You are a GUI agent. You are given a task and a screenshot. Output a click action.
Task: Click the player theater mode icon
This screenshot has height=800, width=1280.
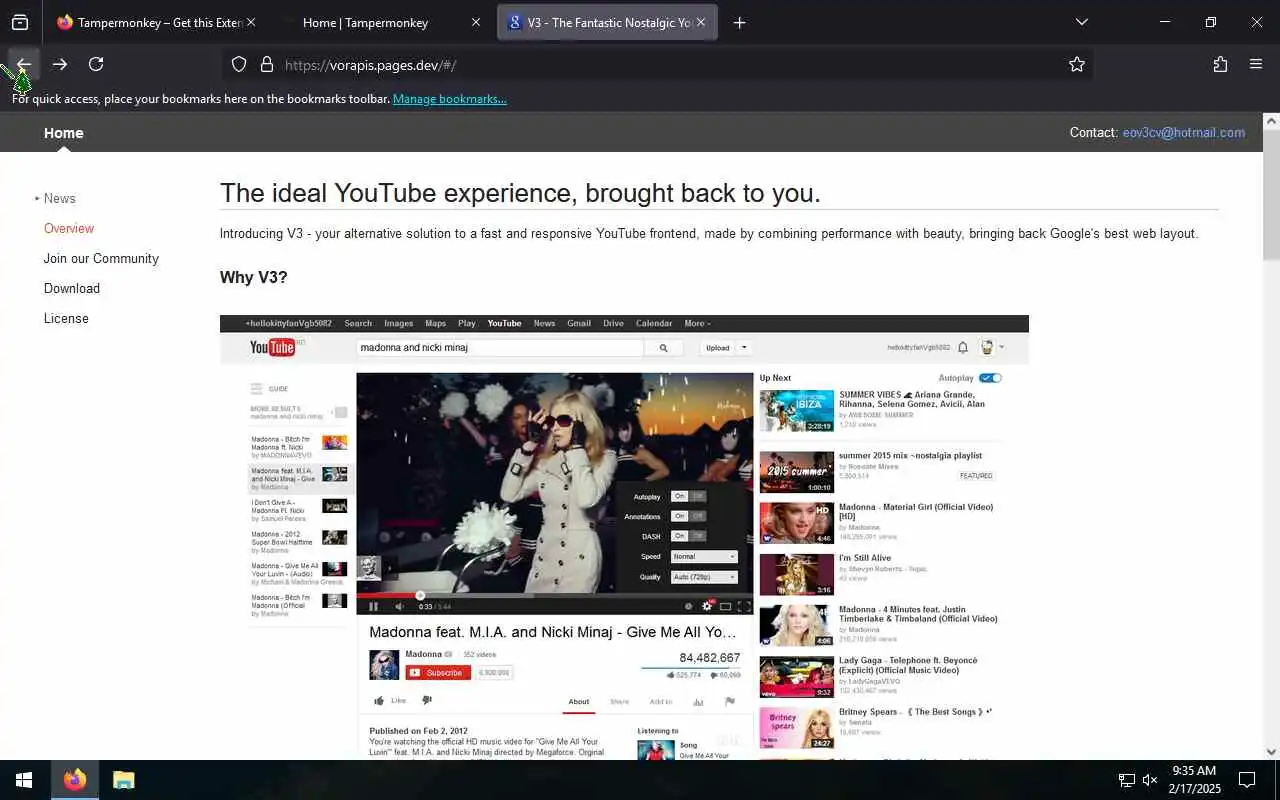pyautogui.click(x=726, y=606)
